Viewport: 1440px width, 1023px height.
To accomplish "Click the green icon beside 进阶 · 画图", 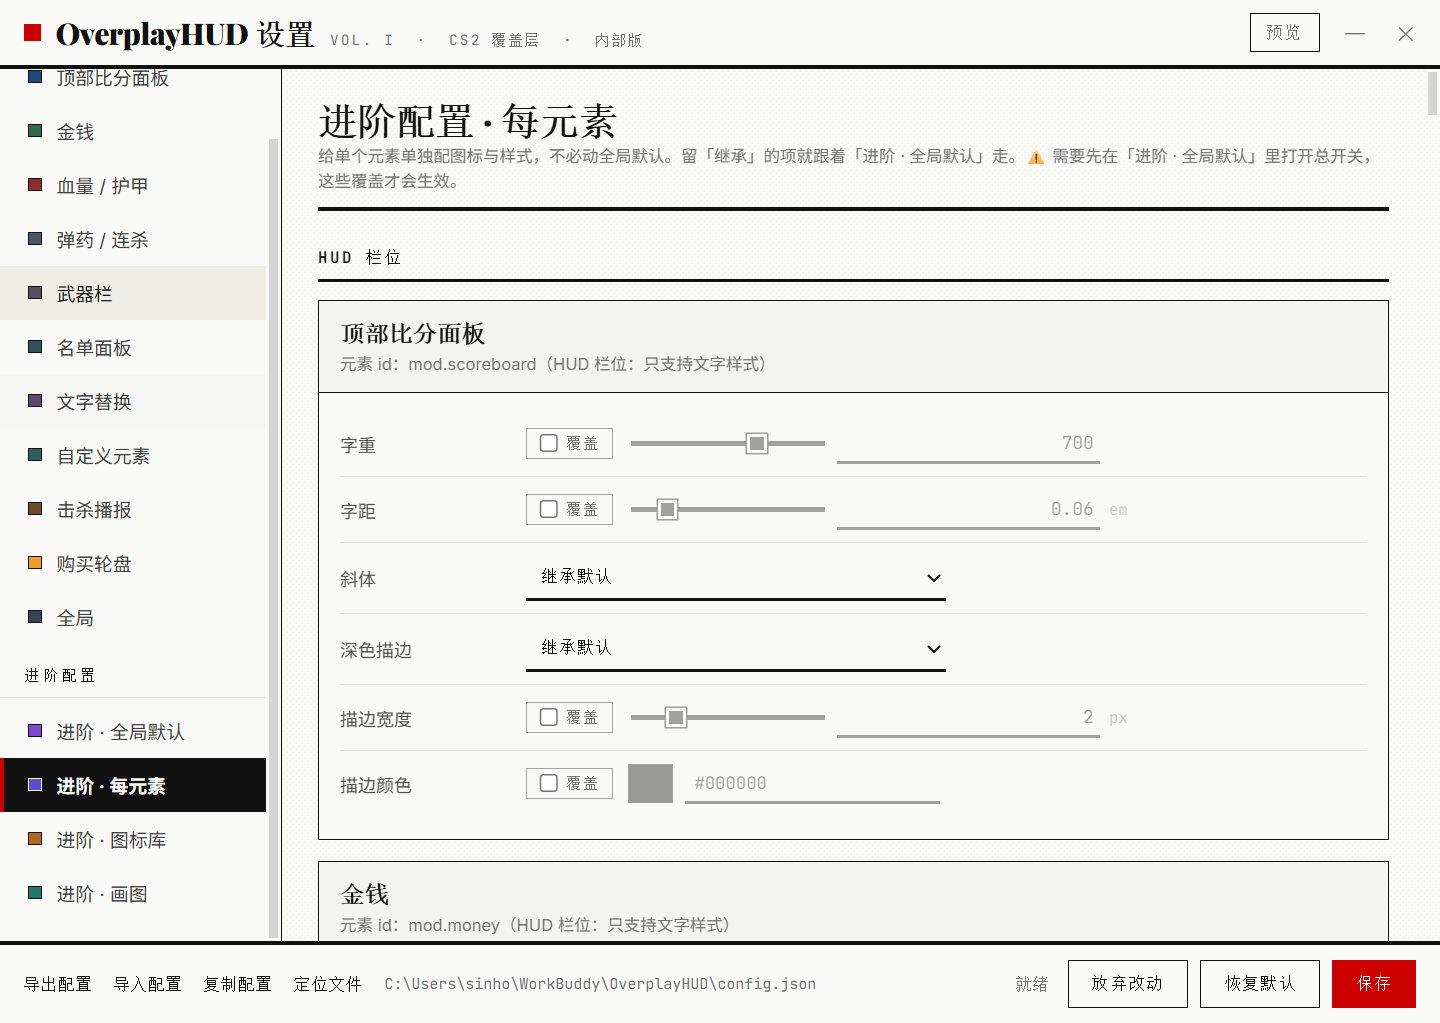I will click(35, 892).
